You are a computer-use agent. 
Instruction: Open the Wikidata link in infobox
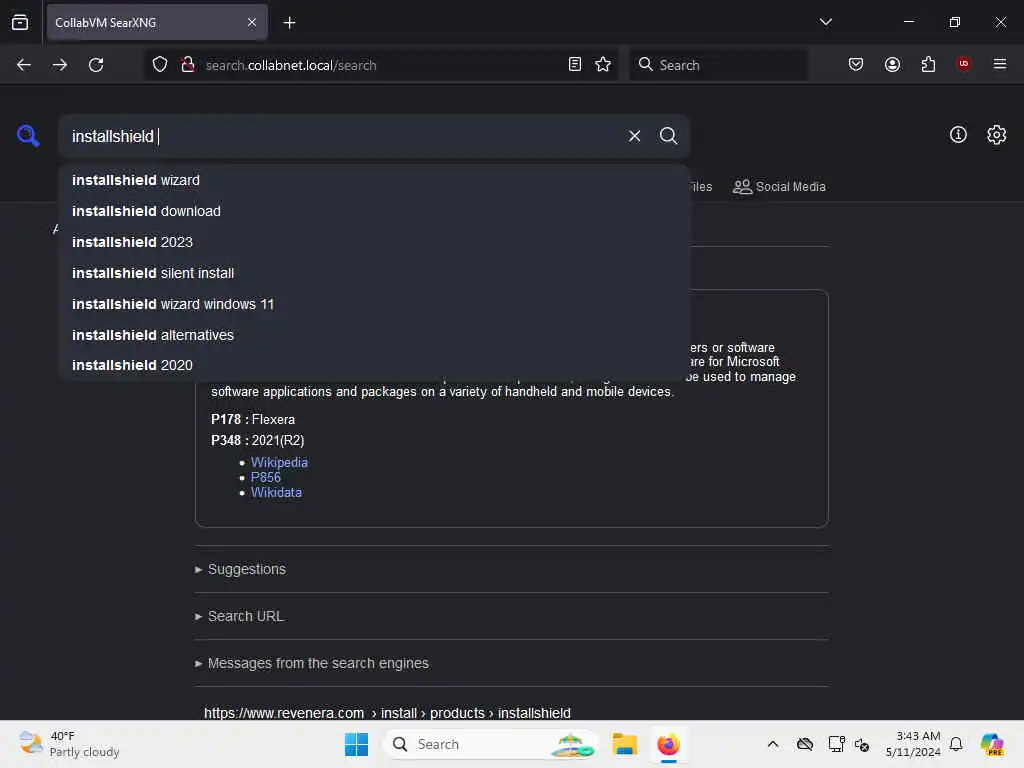tap(276, 492)
